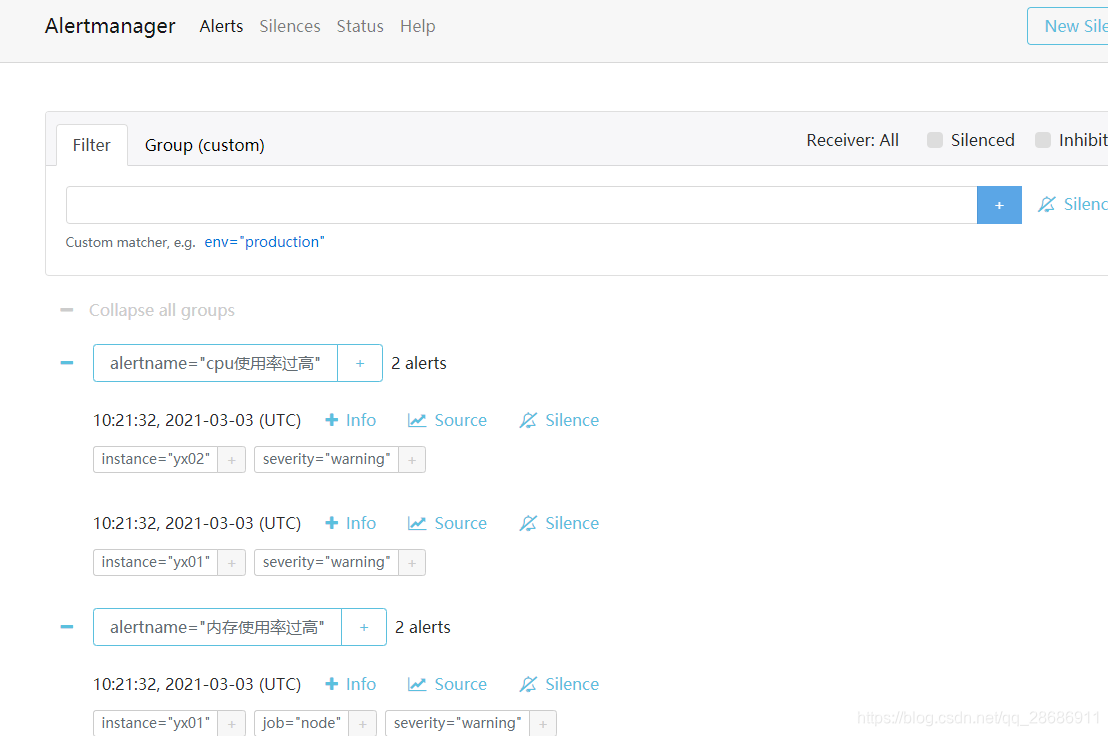Image resolution: width=1108 pixels, height=736 pixels.
Task: Click severity="warning" label of the yx02 alert
Action: click(326, 459)
